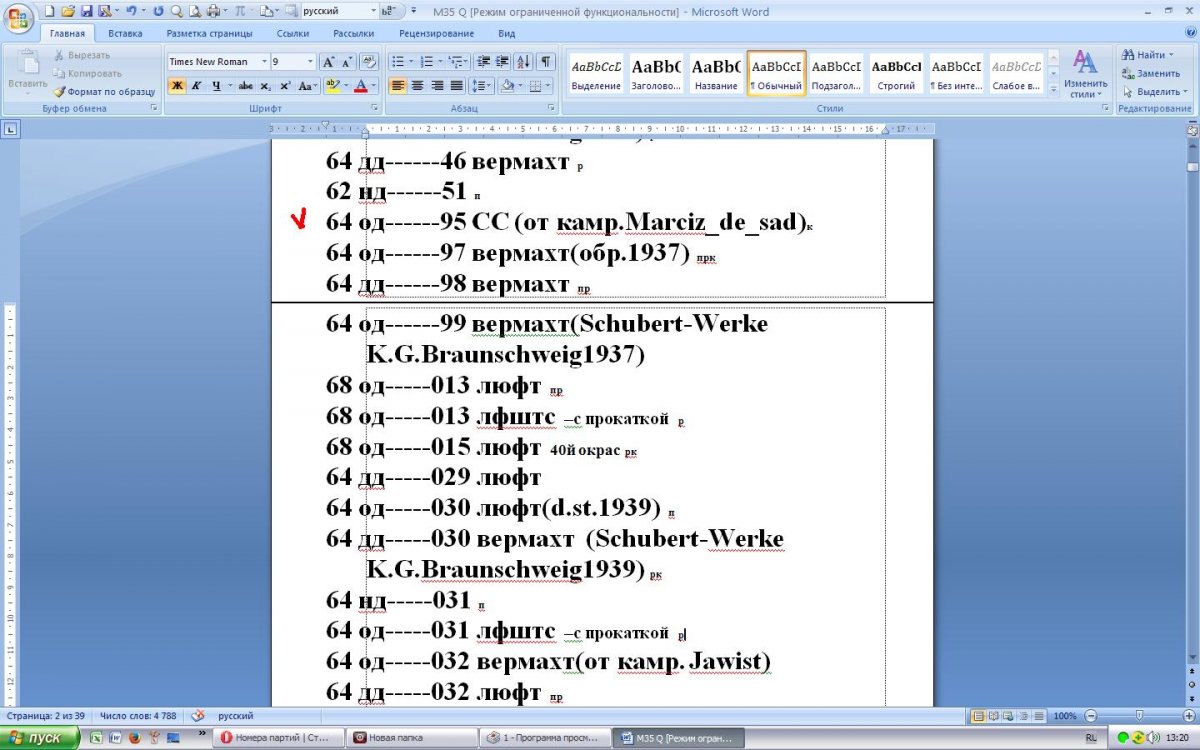Switch to the Разметка страницы tab
The width and height of the screenshot is (1200, 750).
tap(209, 34)
